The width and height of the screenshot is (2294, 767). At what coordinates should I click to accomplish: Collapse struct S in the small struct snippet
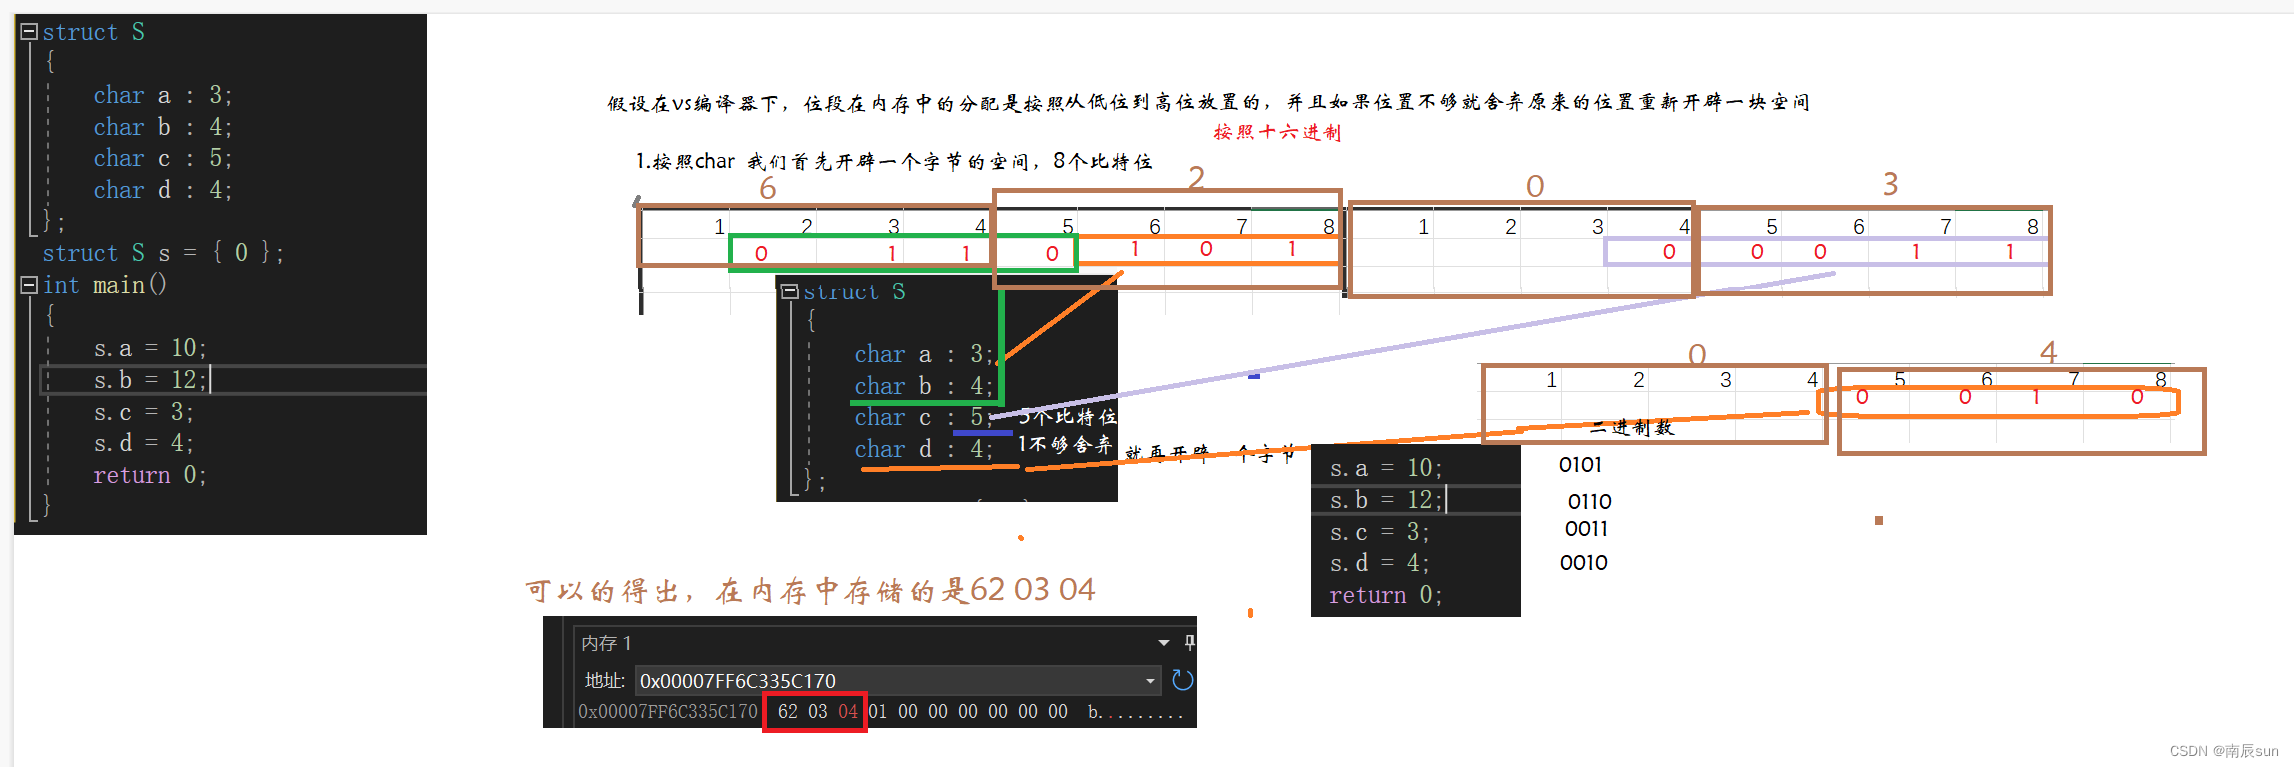point(790,291)
